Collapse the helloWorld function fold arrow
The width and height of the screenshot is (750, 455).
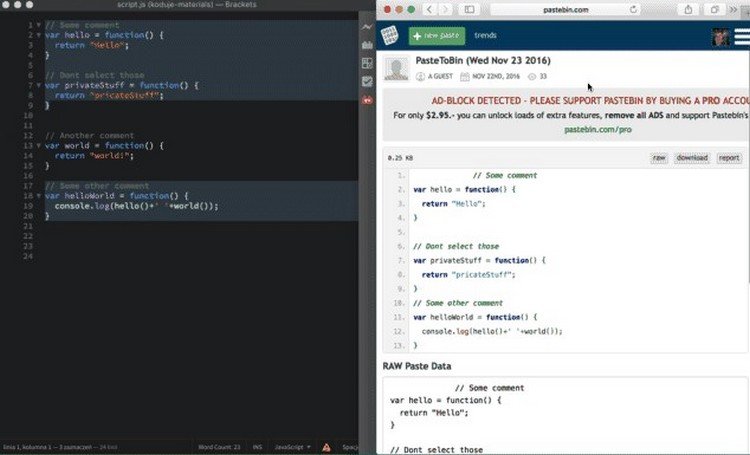38,196
